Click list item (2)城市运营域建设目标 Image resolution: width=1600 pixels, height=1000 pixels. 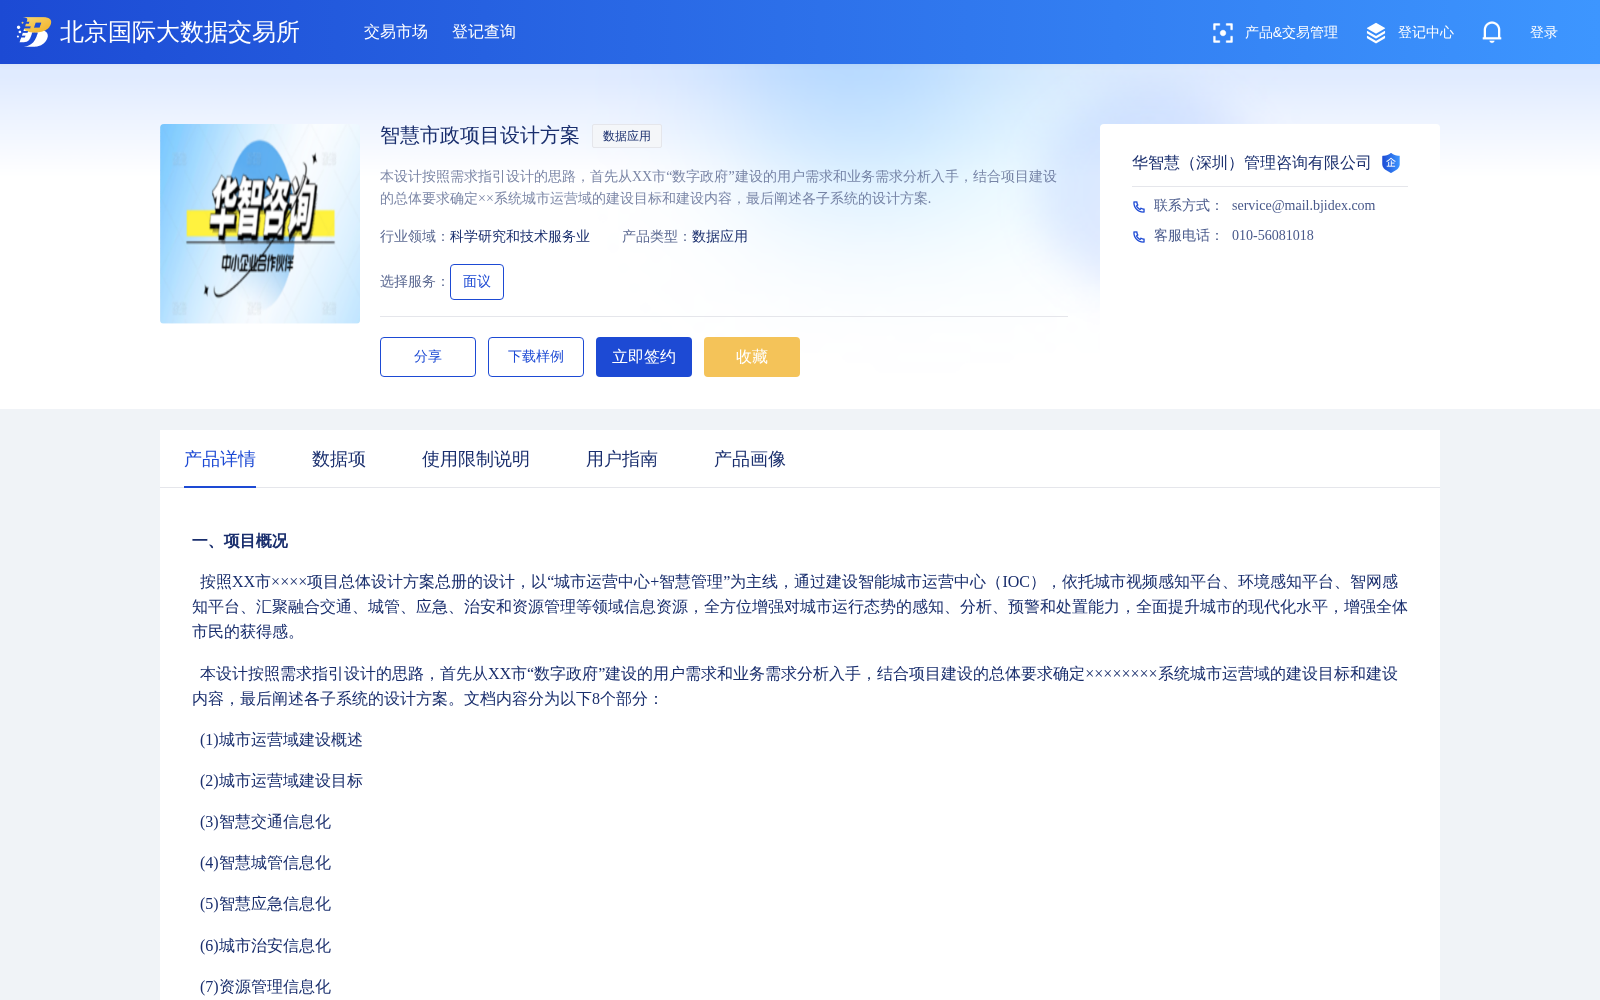point(281,781)
